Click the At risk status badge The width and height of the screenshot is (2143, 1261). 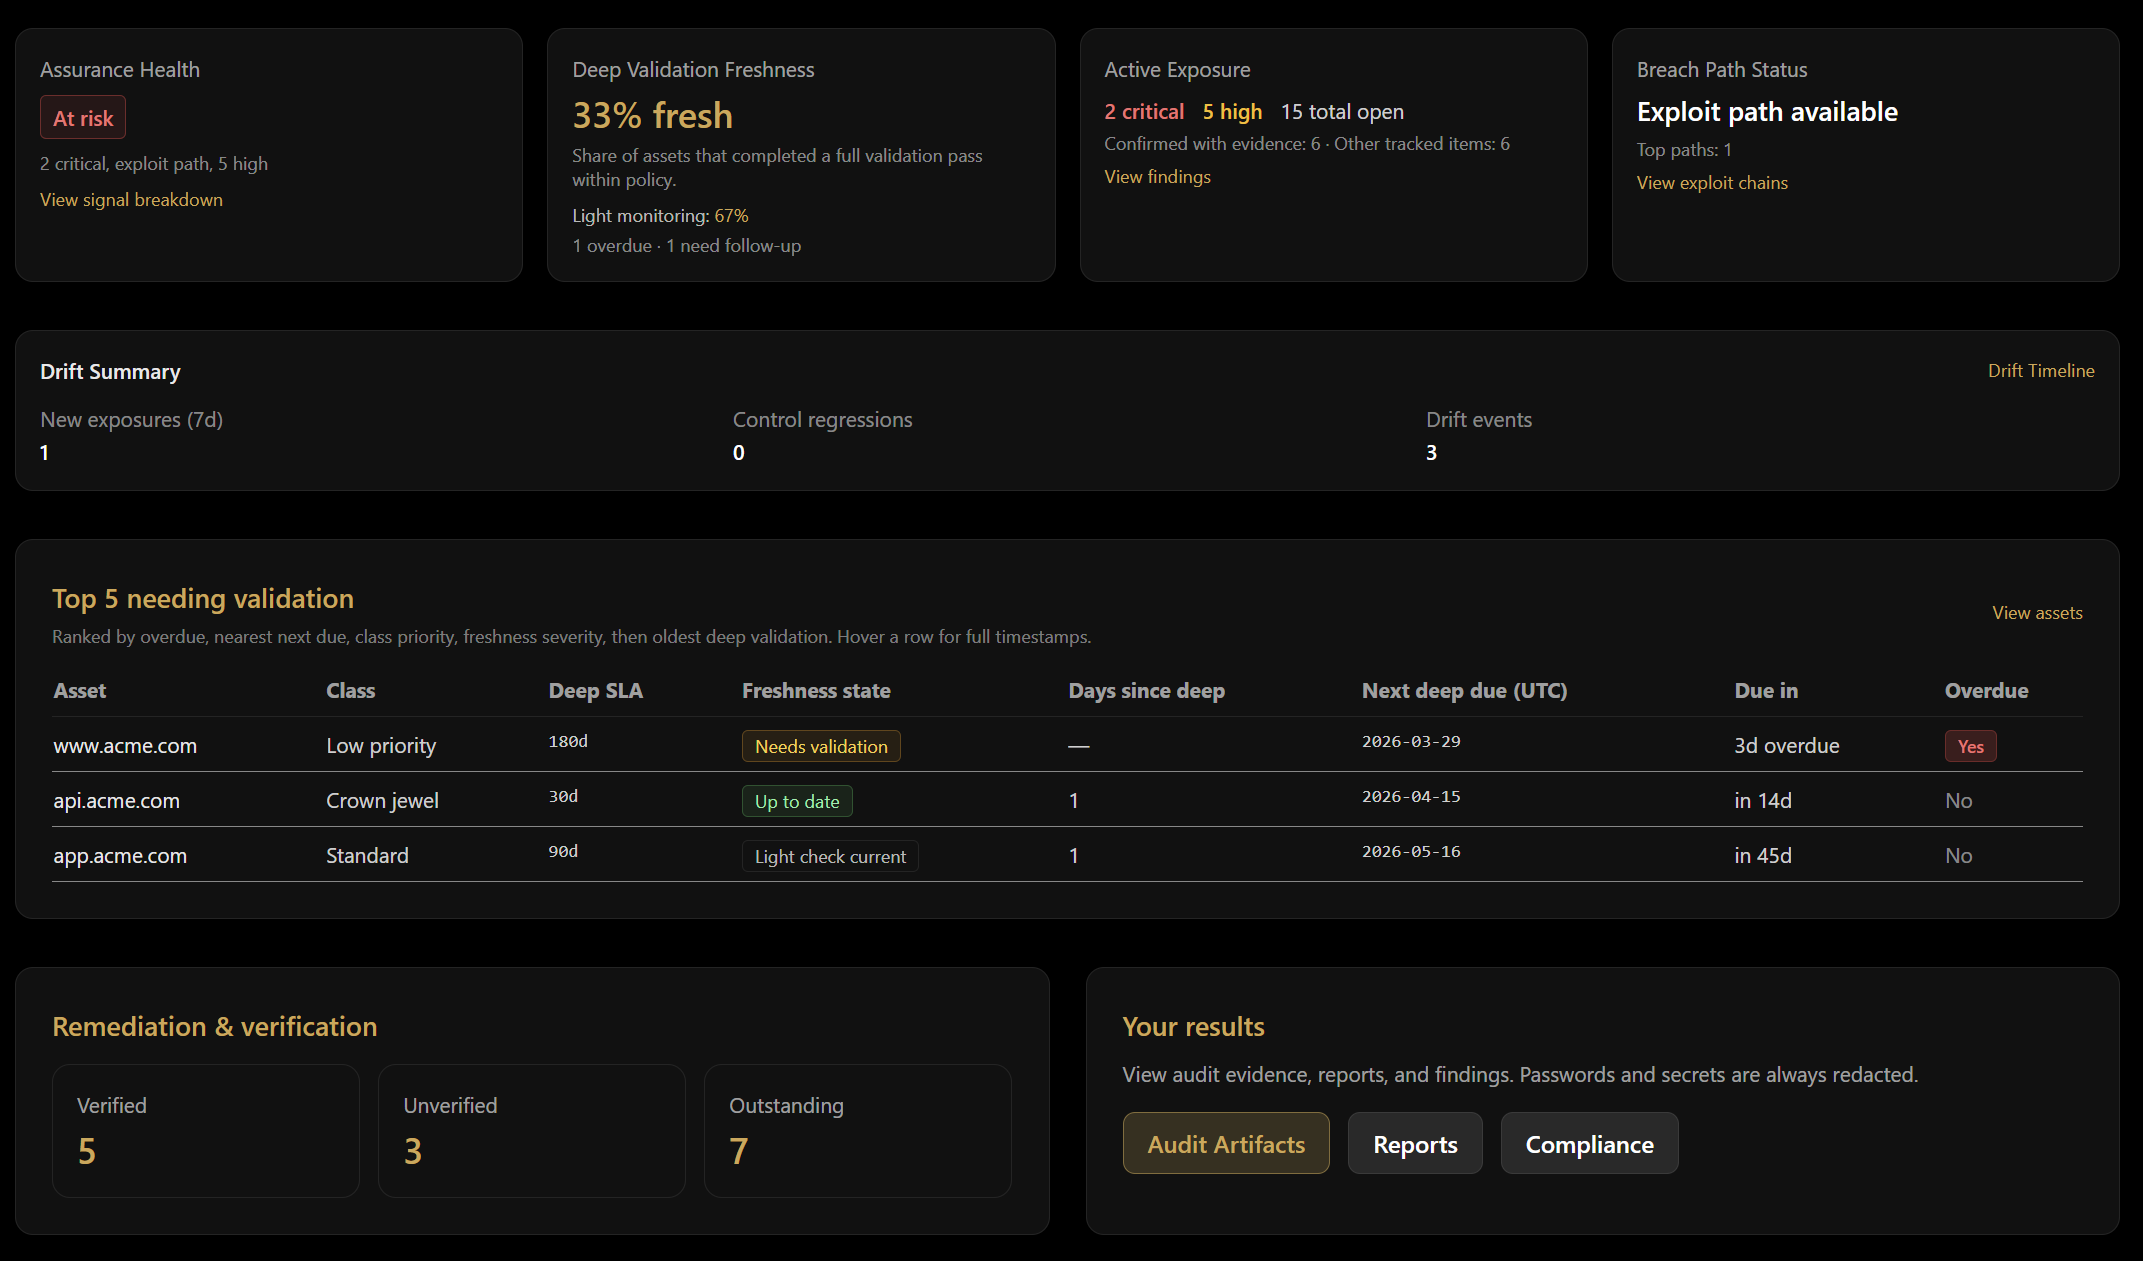83,118
